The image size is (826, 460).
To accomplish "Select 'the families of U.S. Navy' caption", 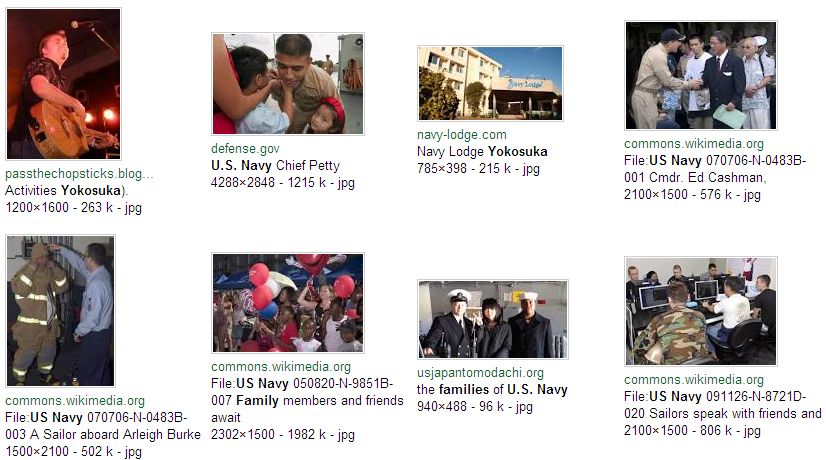I will (x=492, y=389).
